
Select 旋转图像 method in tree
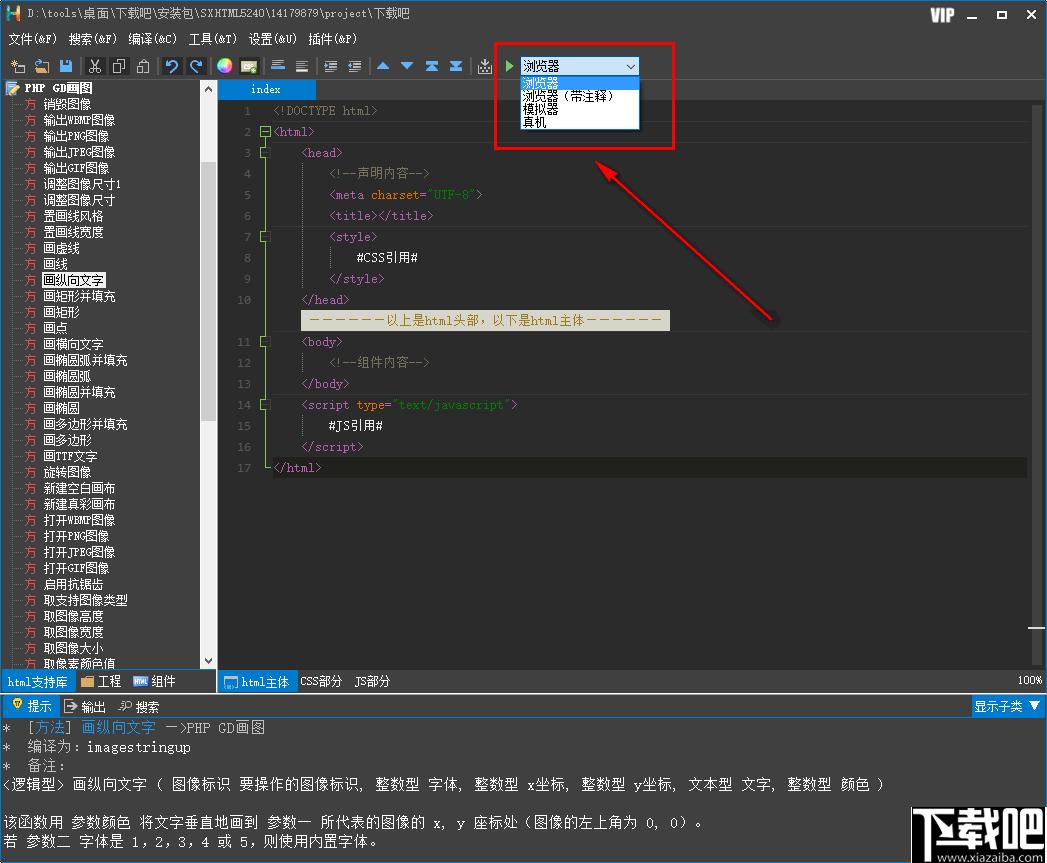[67, 472]
